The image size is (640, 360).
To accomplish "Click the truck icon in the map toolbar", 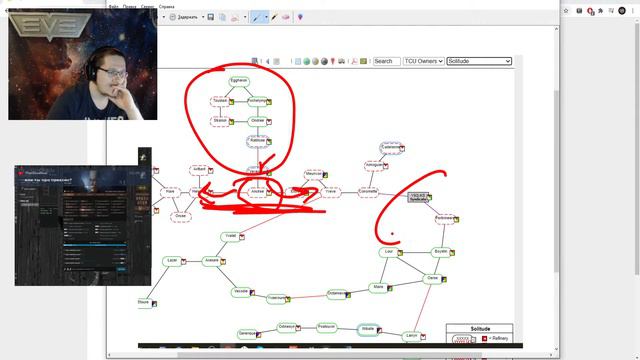I will (342, 61).
